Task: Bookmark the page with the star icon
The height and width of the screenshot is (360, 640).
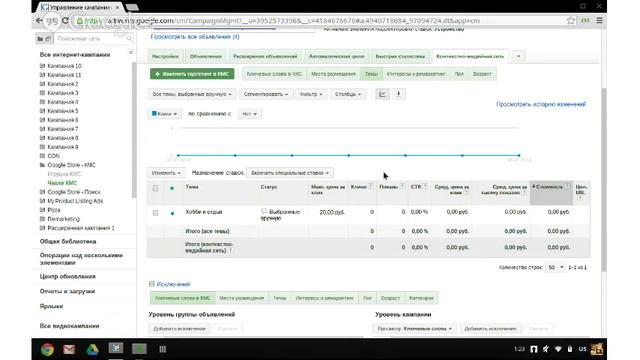Action: click(x=571, y=20)
